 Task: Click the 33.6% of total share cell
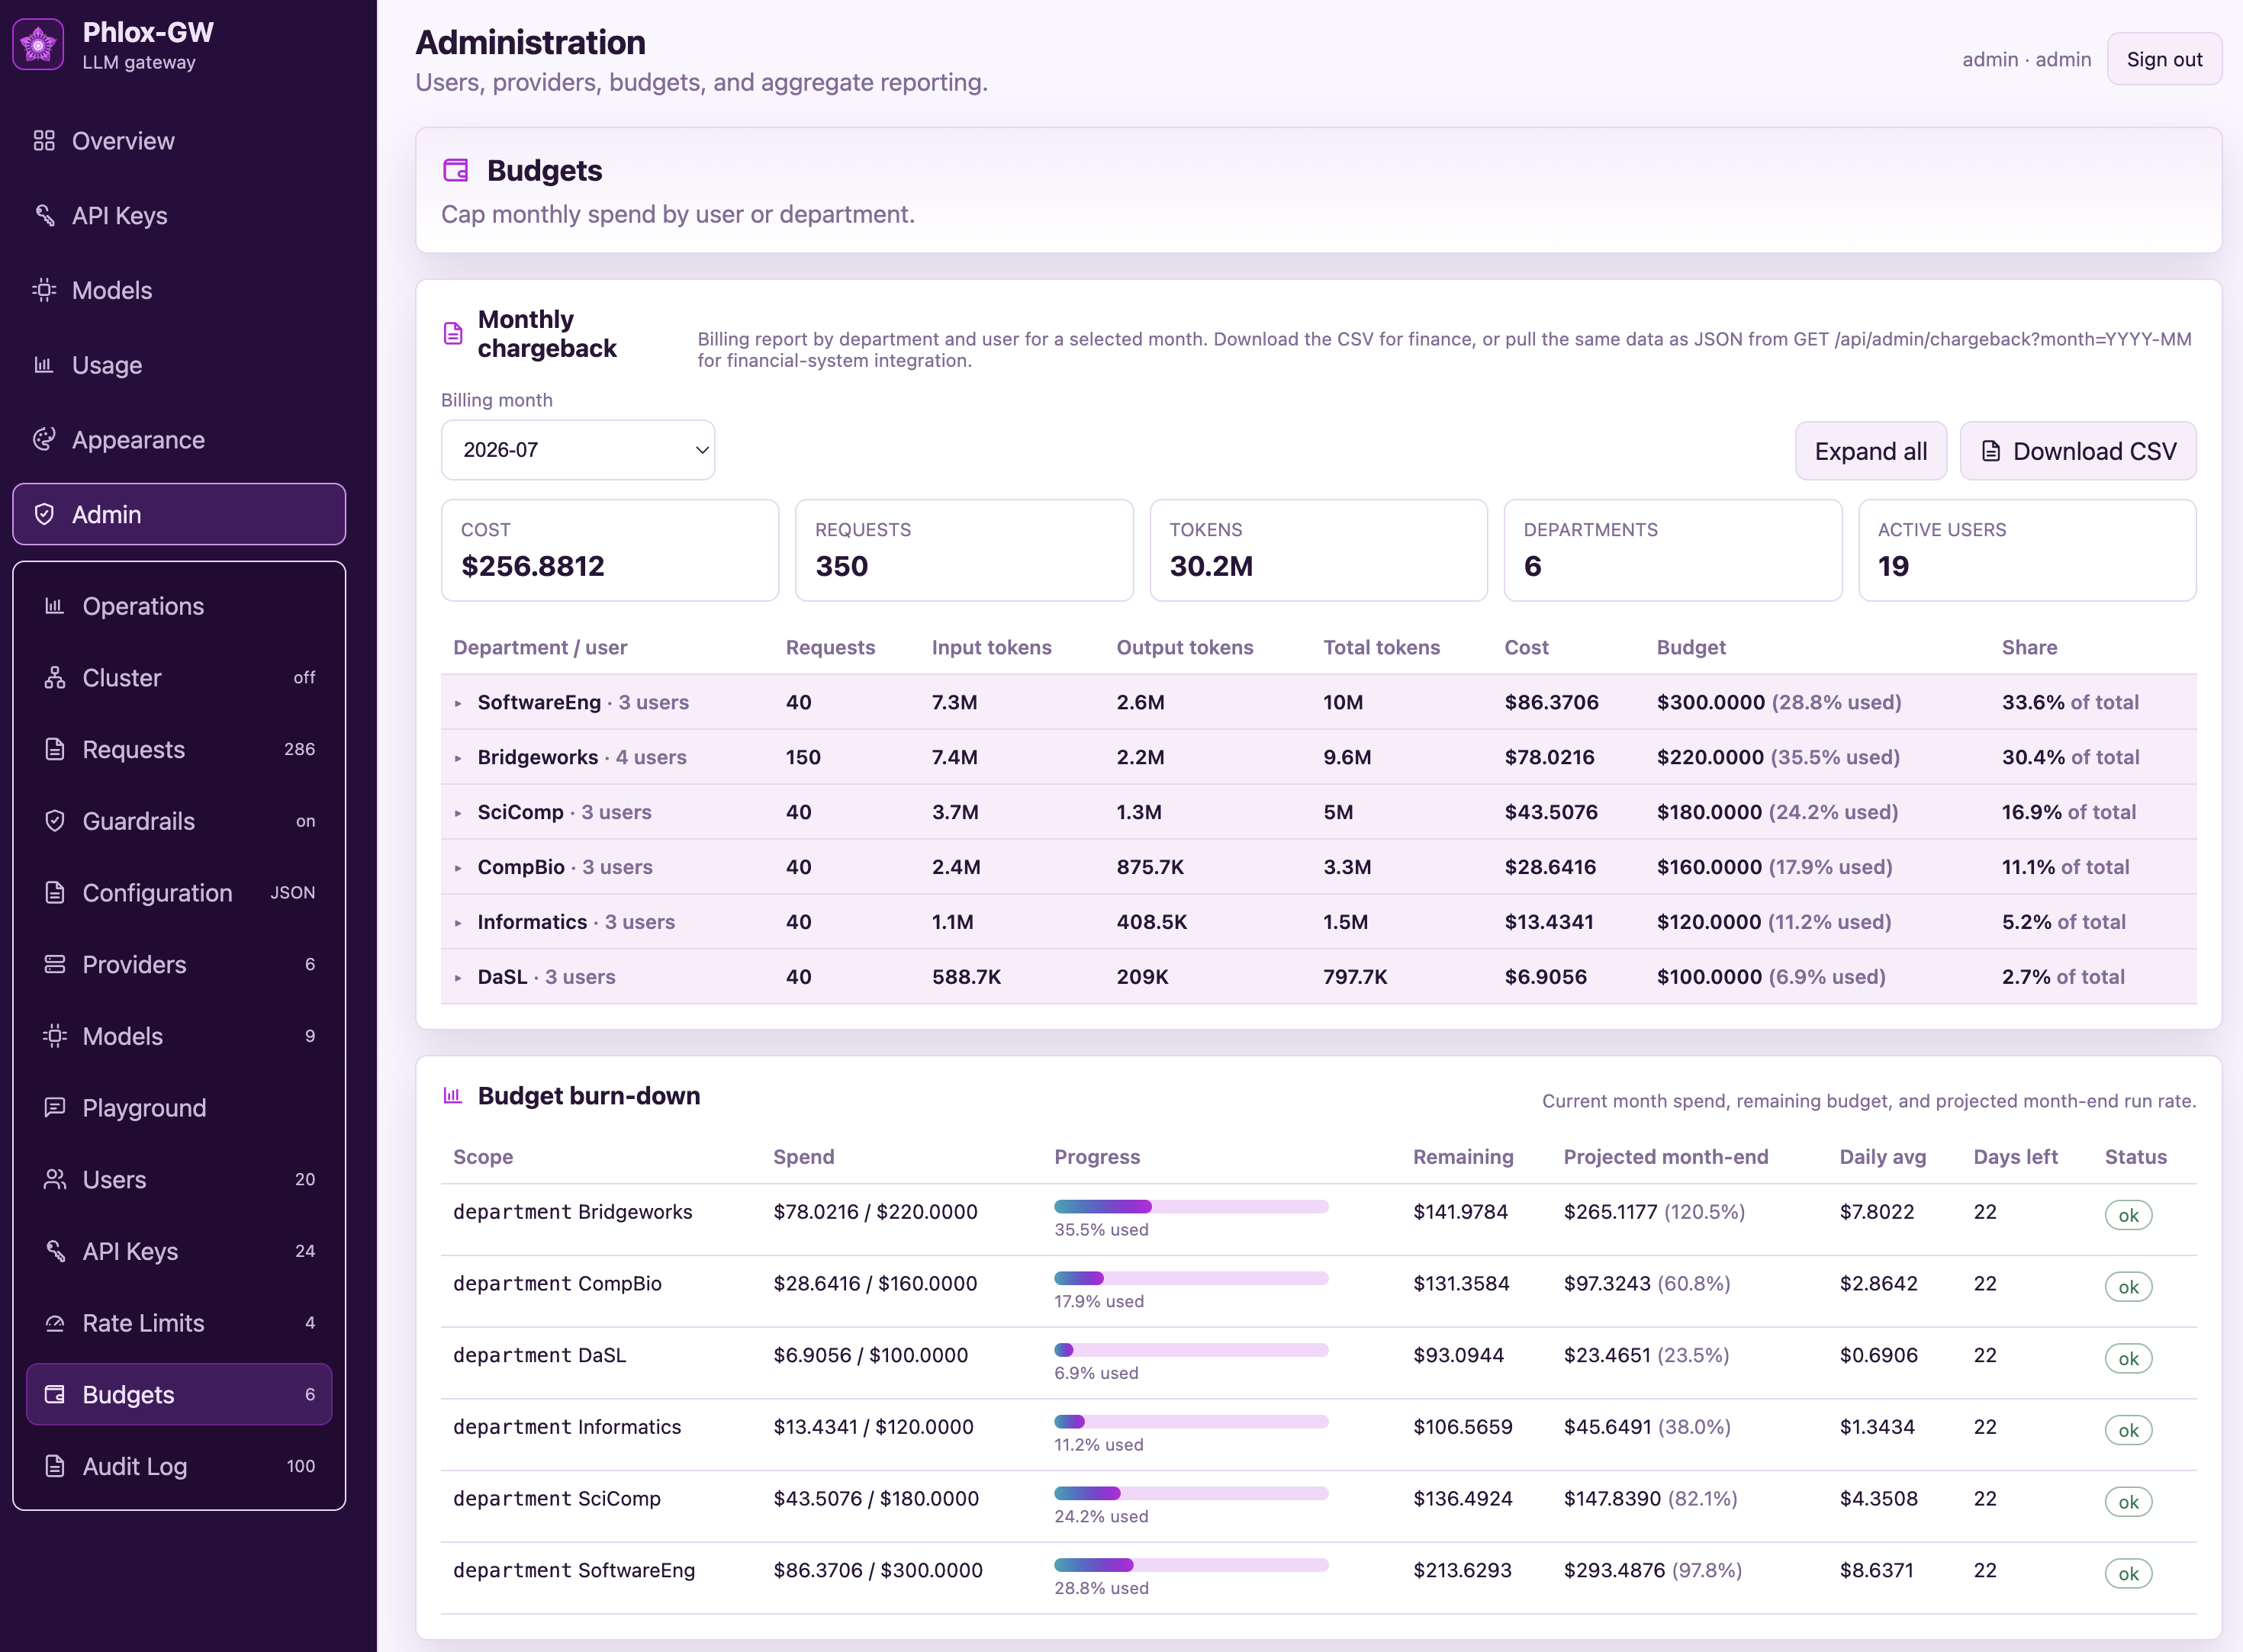2070,702
